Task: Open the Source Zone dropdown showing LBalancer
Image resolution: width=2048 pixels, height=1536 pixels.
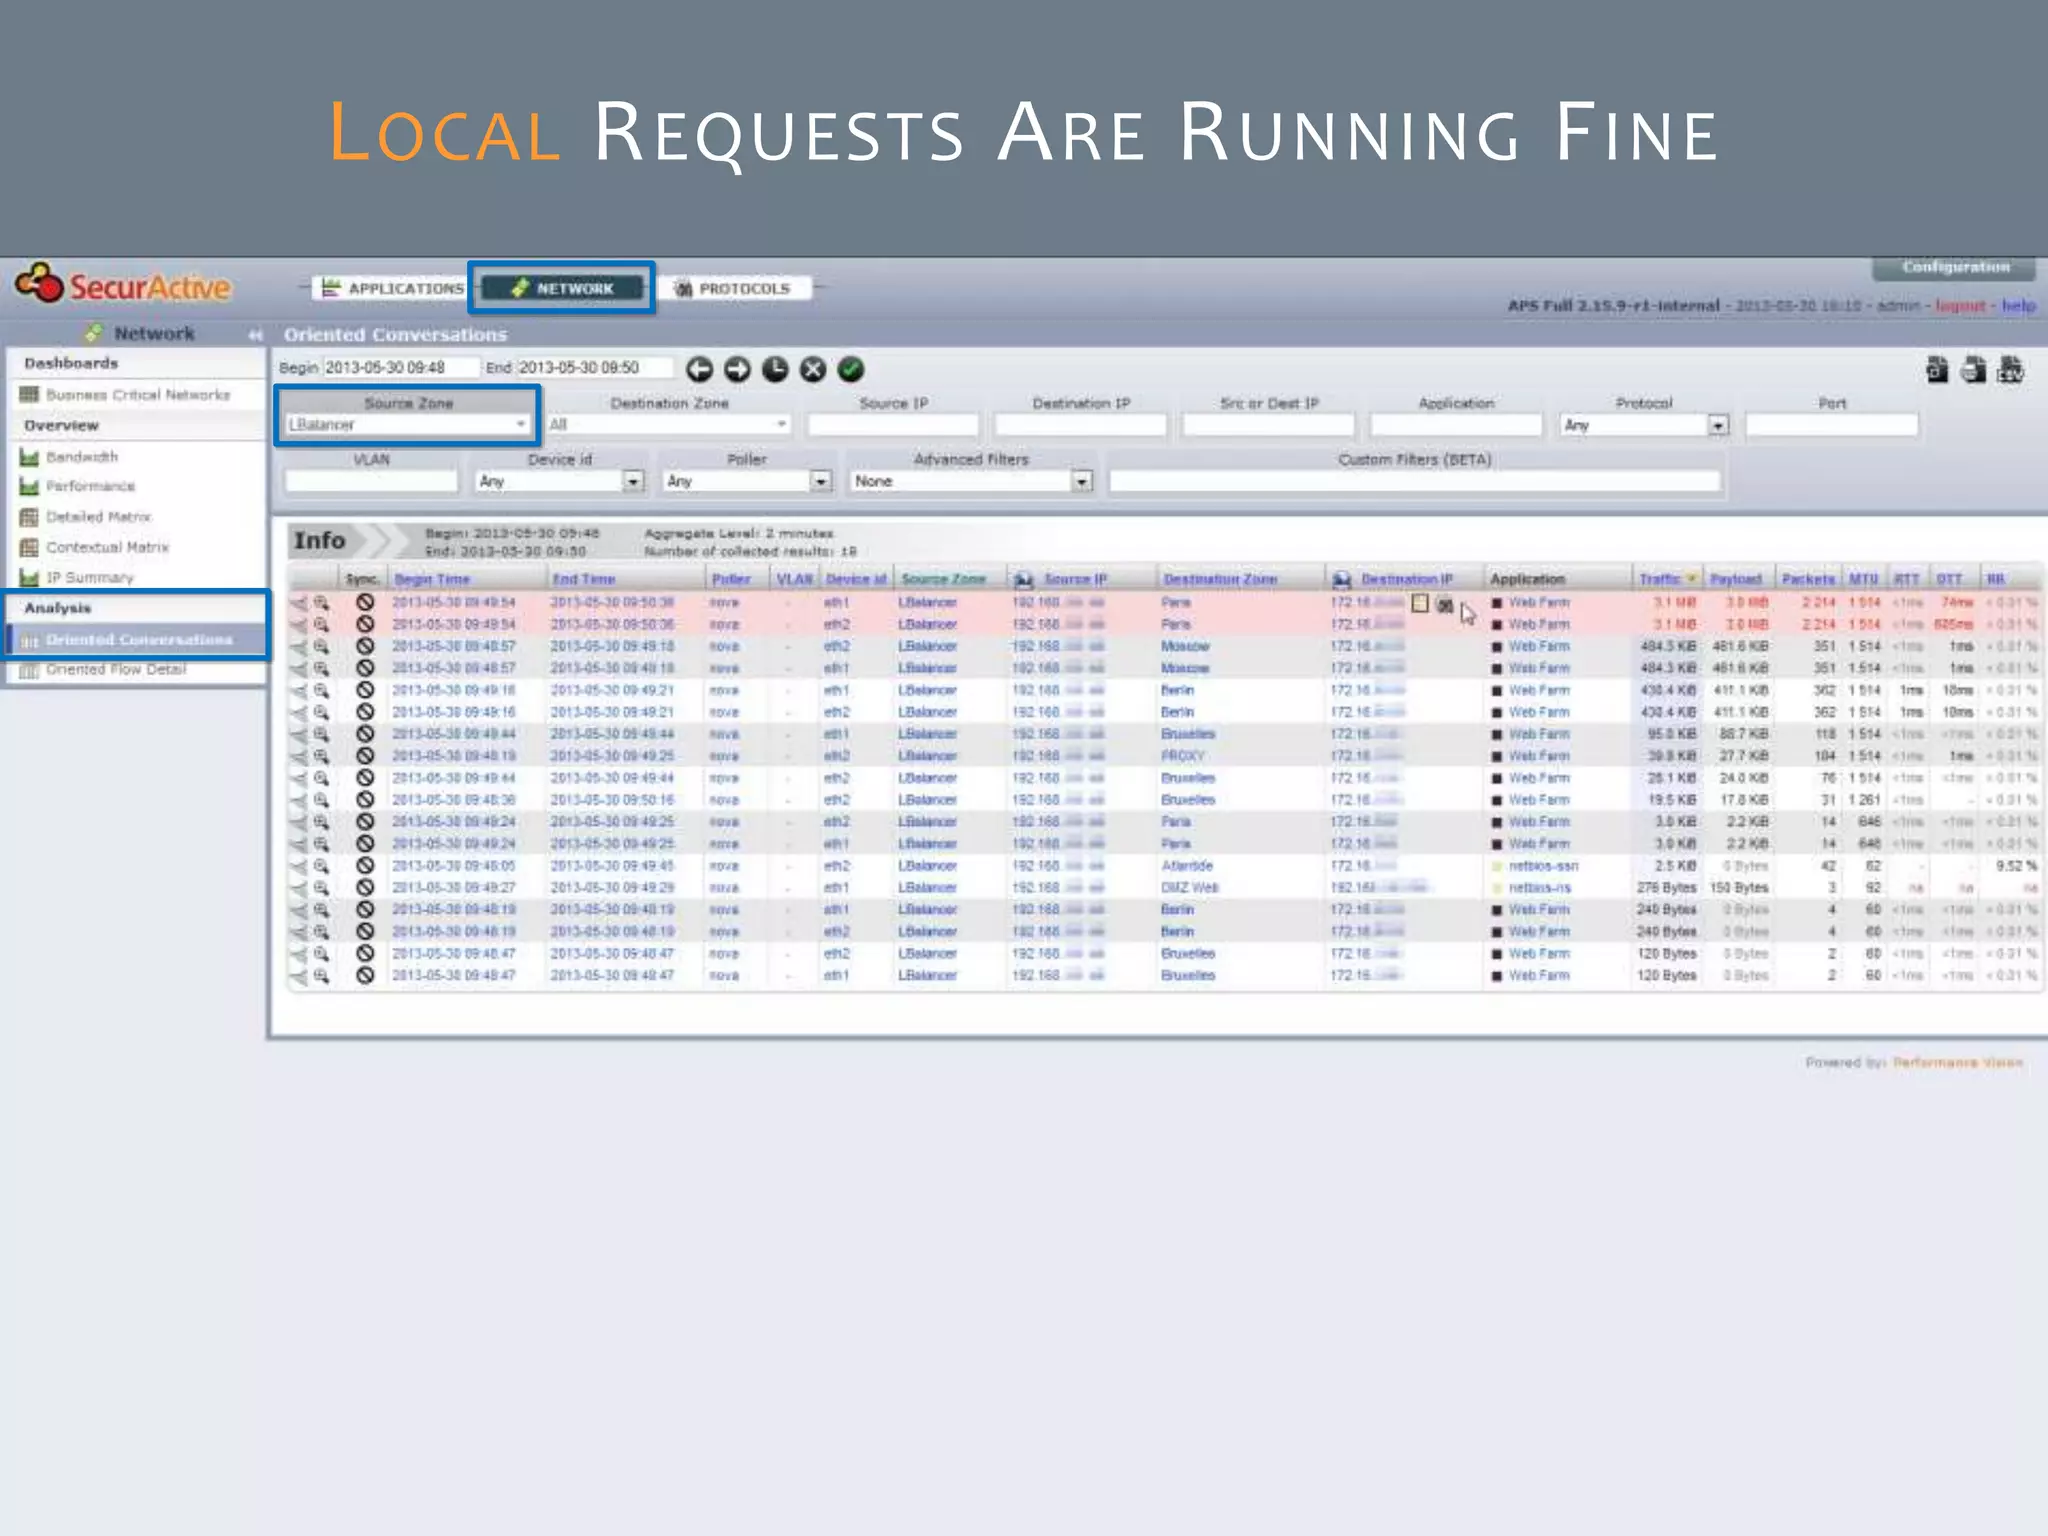Action: (x=408, y=425)
